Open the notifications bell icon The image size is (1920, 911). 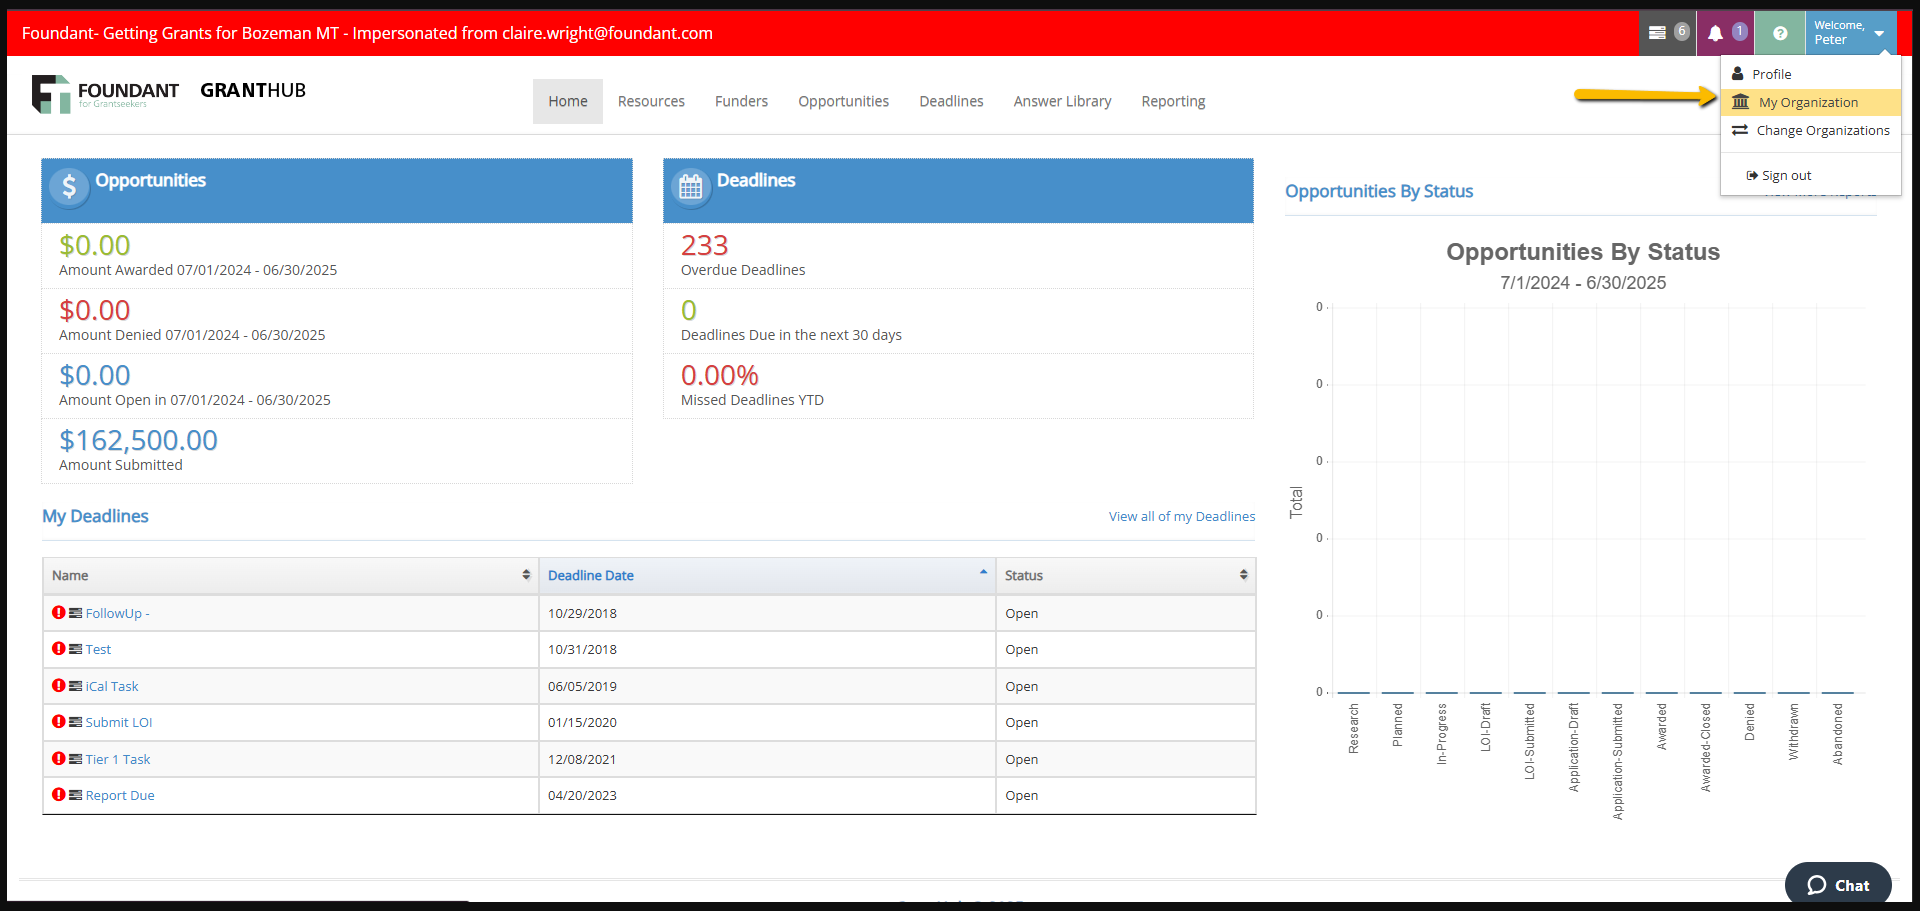tap(1715, 33)
